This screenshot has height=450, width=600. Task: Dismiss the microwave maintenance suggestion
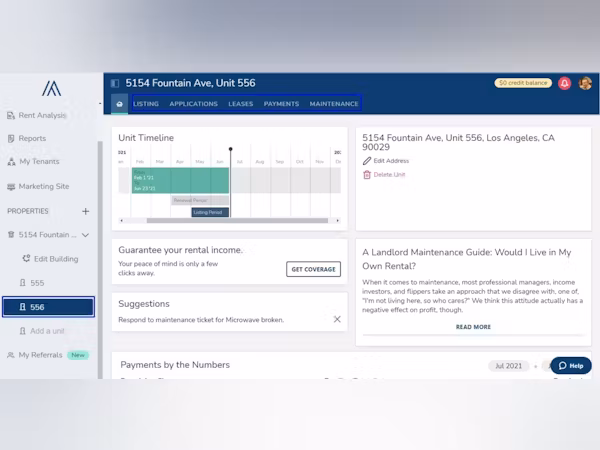(337, 319)
